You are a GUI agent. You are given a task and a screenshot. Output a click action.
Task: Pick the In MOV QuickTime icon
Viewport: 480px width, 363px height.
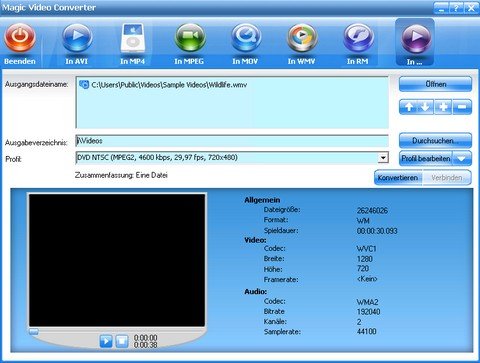pyautogui.click(x=246, y=37)
